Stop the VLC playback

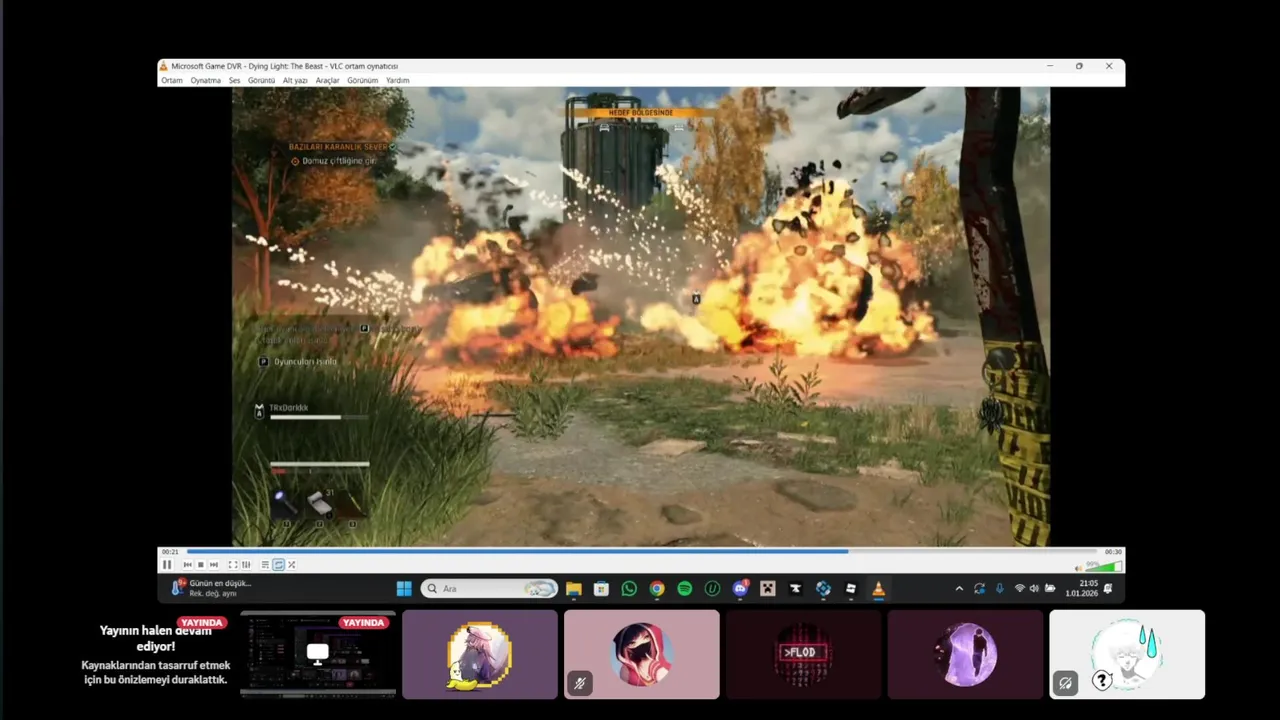point(200,565)
